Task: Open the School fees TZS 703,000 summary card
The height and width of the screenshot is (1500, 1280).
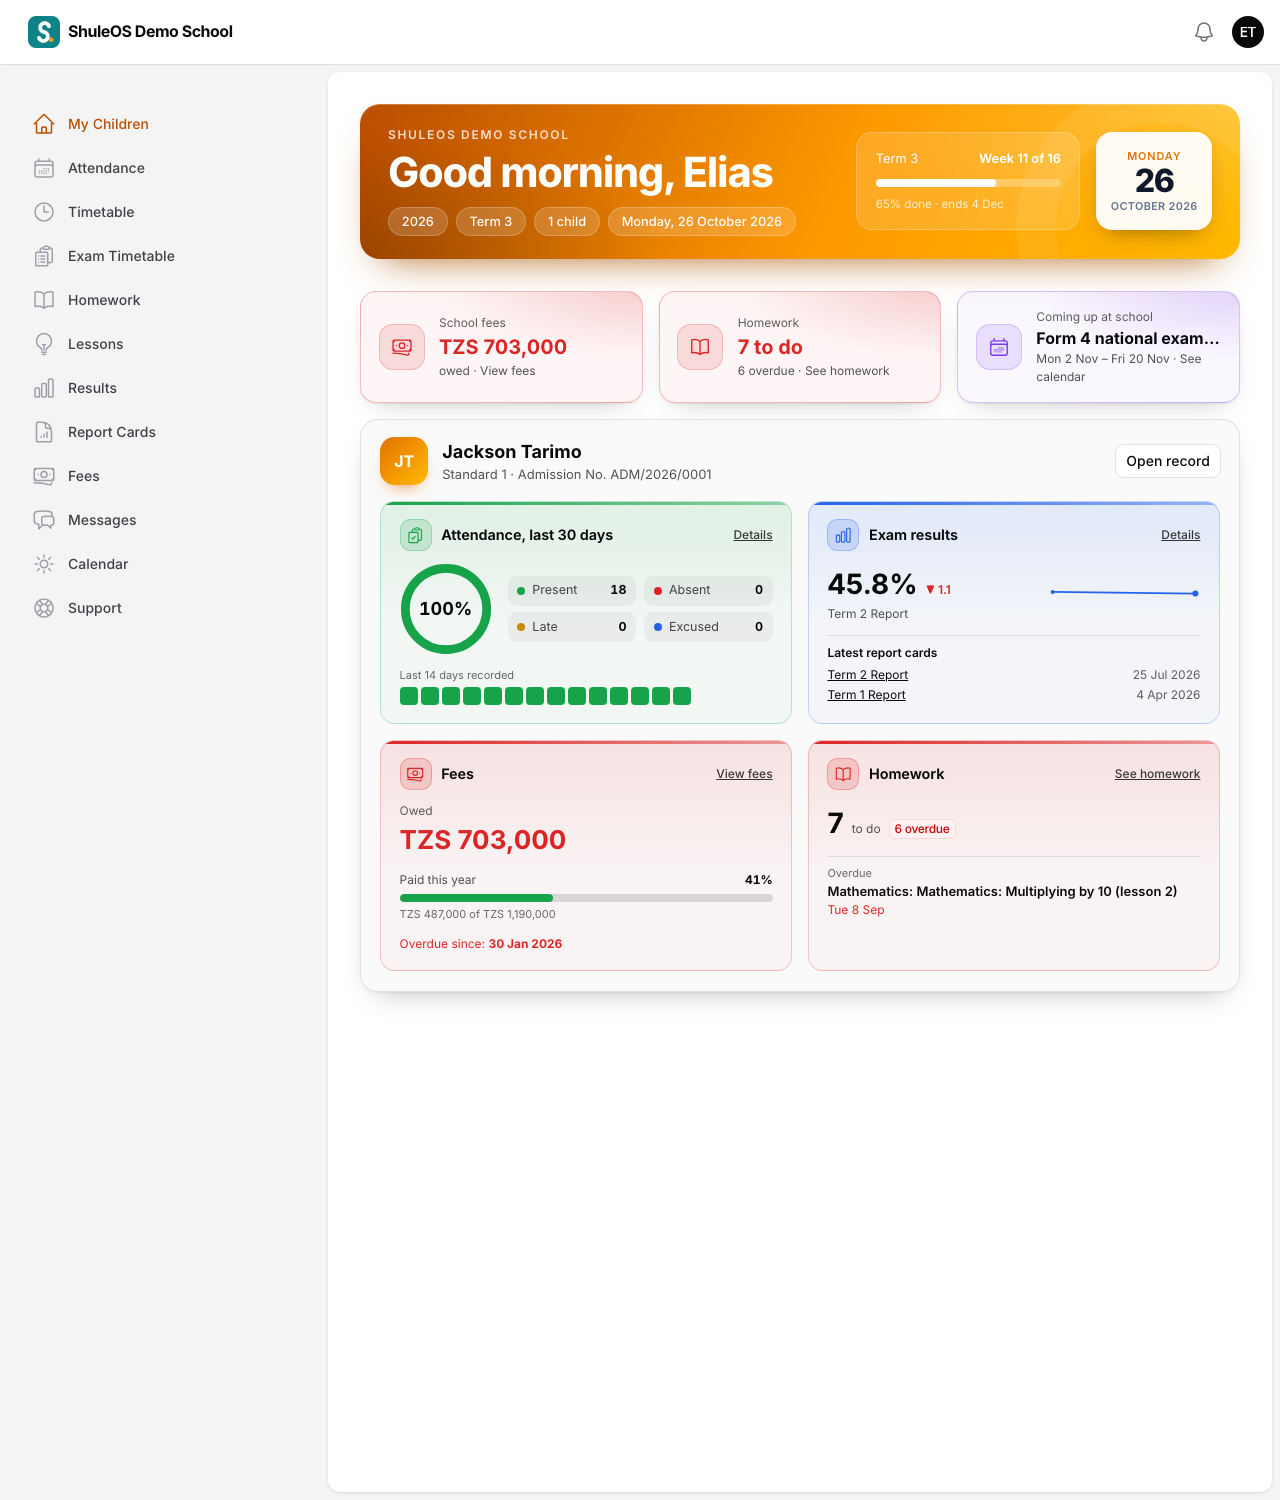Action: [x=501, y=347]
